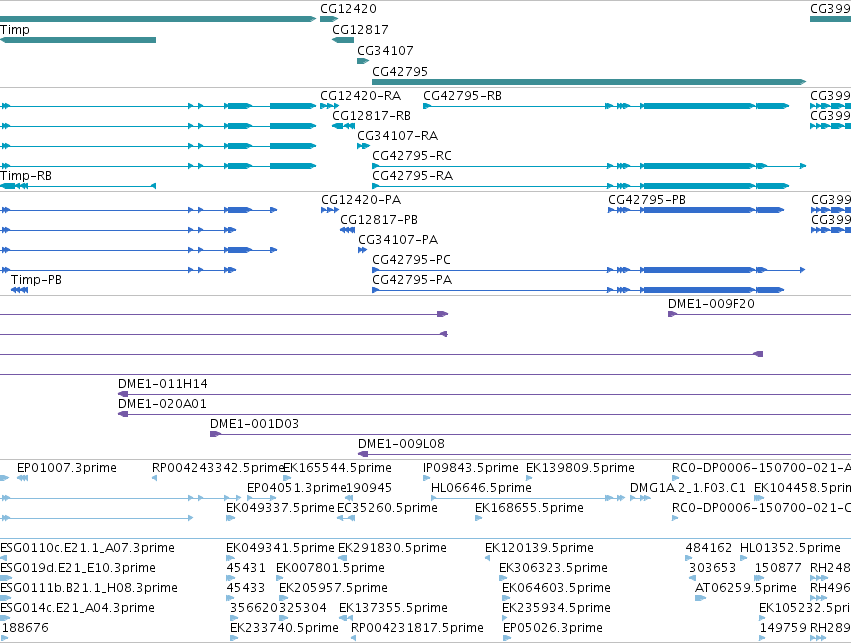
Task: Click transcript label CG42795-RC
Action: (412, 156)
